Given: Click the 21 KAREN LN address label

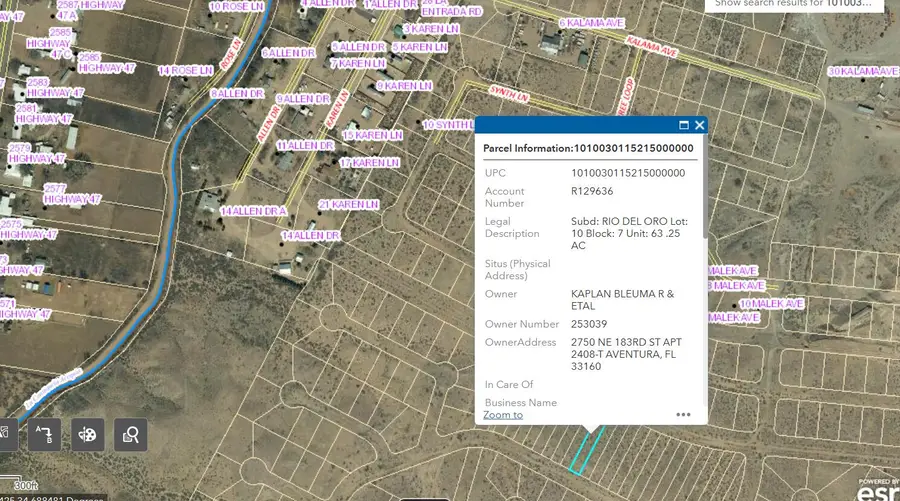Looking at the screenshot, I should pyautogui.click(x=348, y=204).
